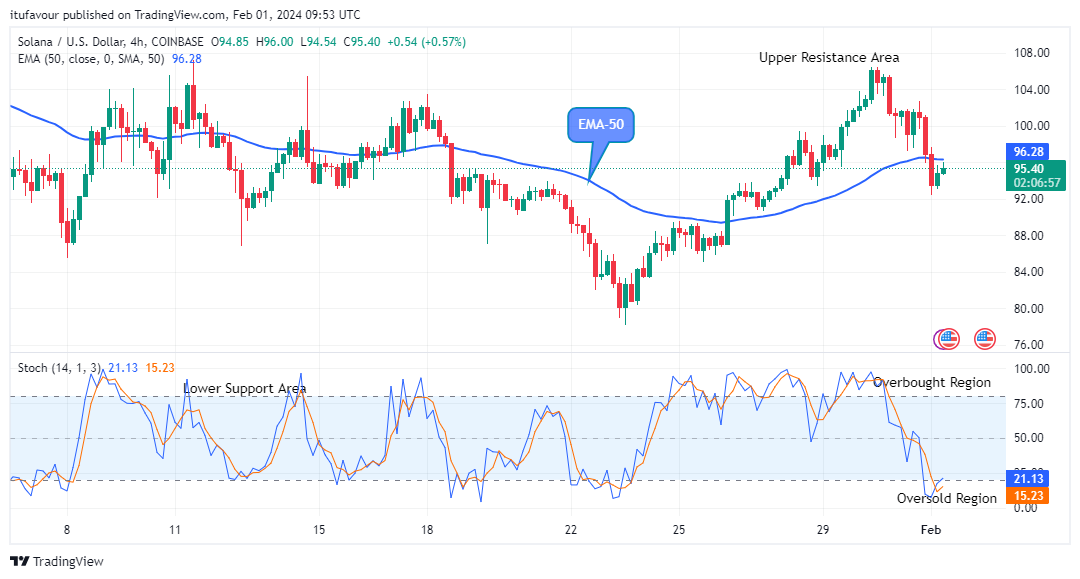The width and height of the screenshot is (1080, 579).
Task: Click the 100.00 price axis value
Action: [1032, 126]
